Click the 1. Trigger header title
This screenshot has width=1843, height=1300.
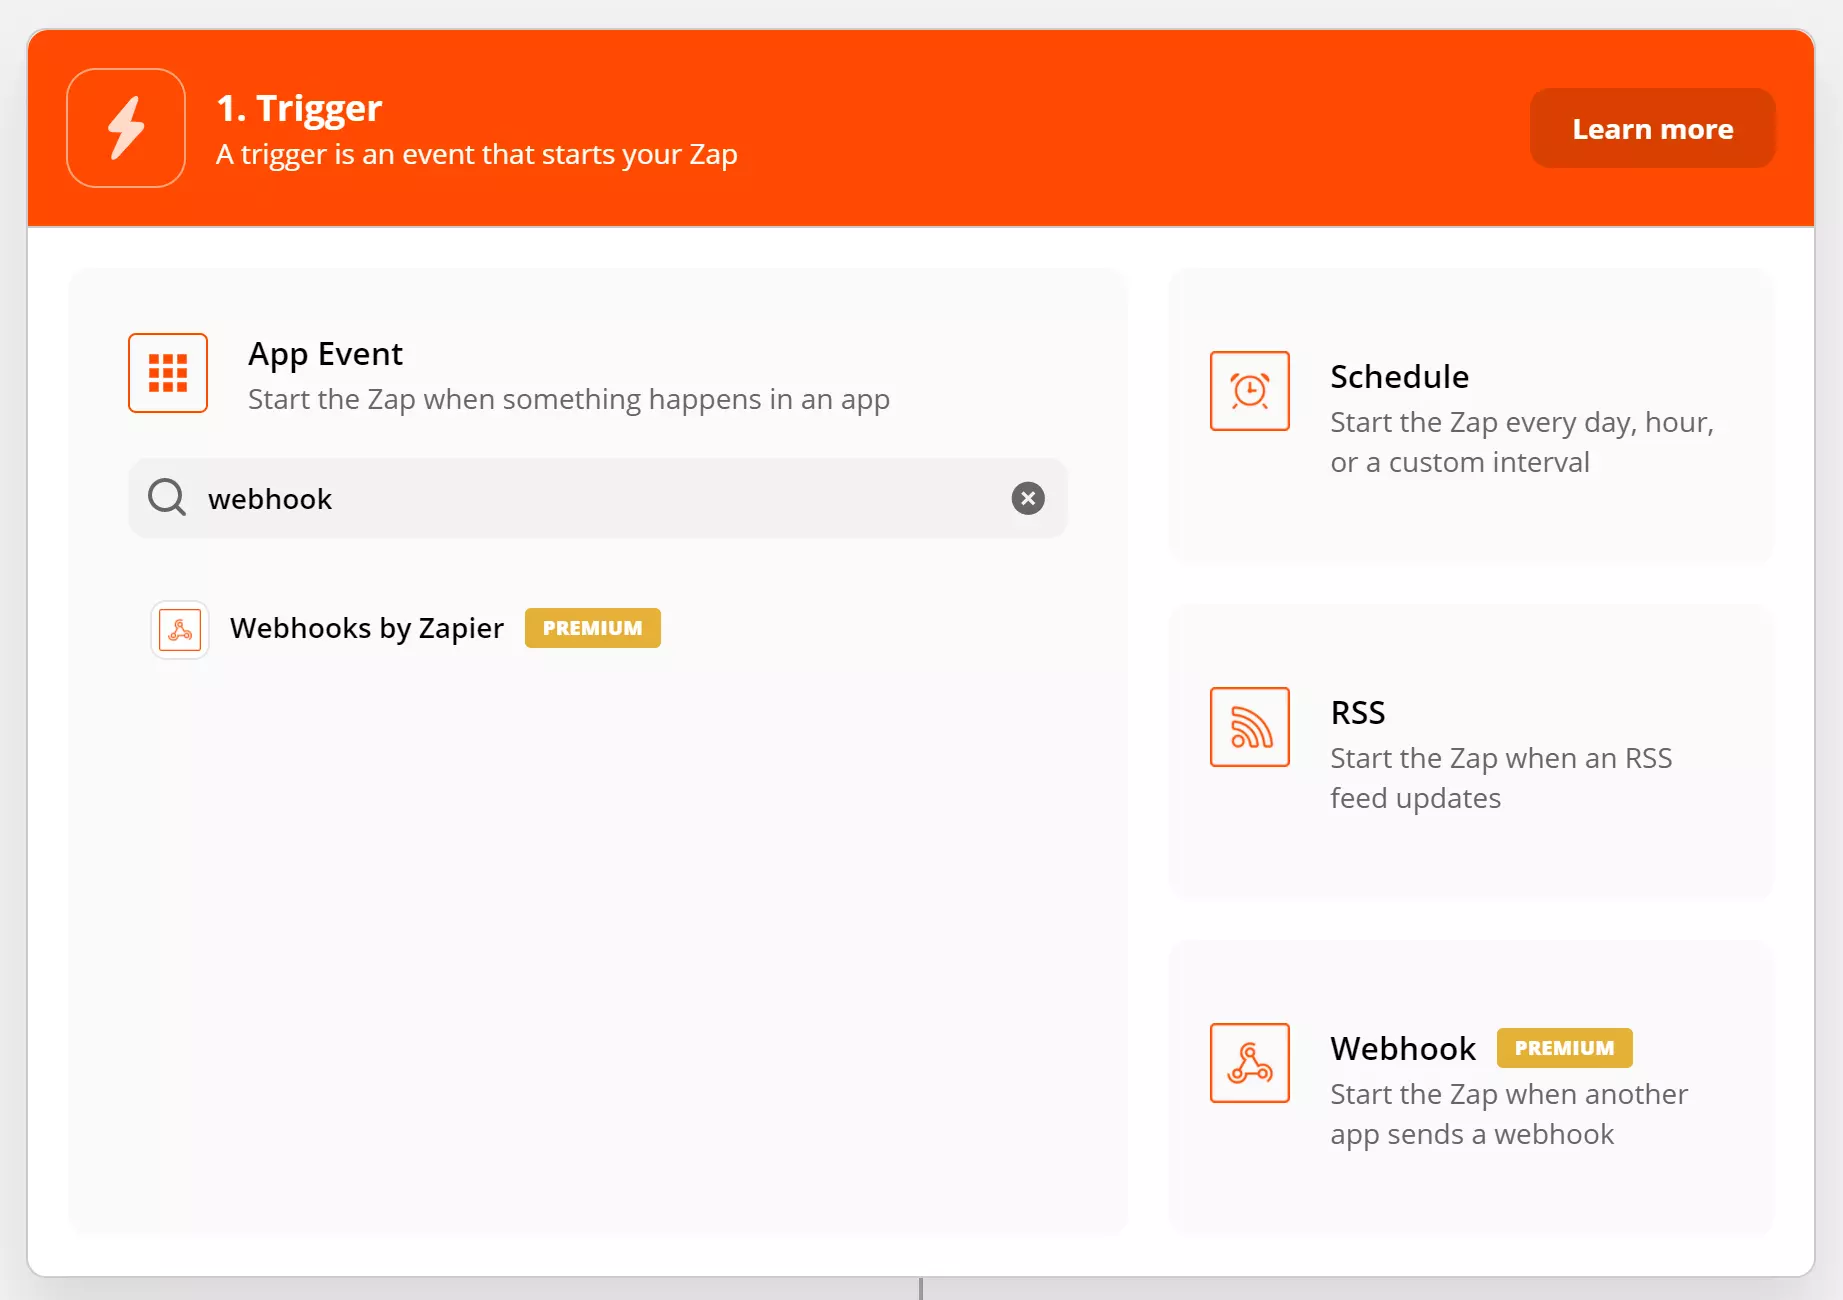[300, 108]
